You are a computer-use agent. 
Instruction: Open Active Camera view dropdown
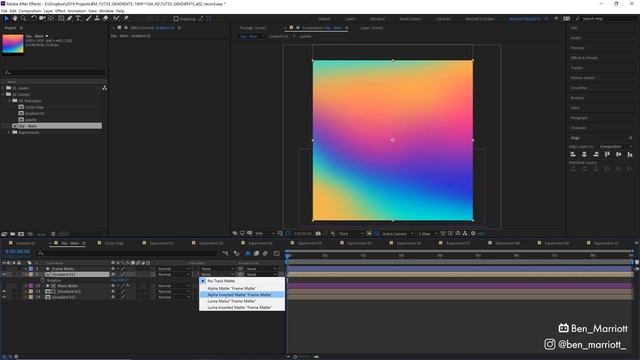(x=398, y=233)
